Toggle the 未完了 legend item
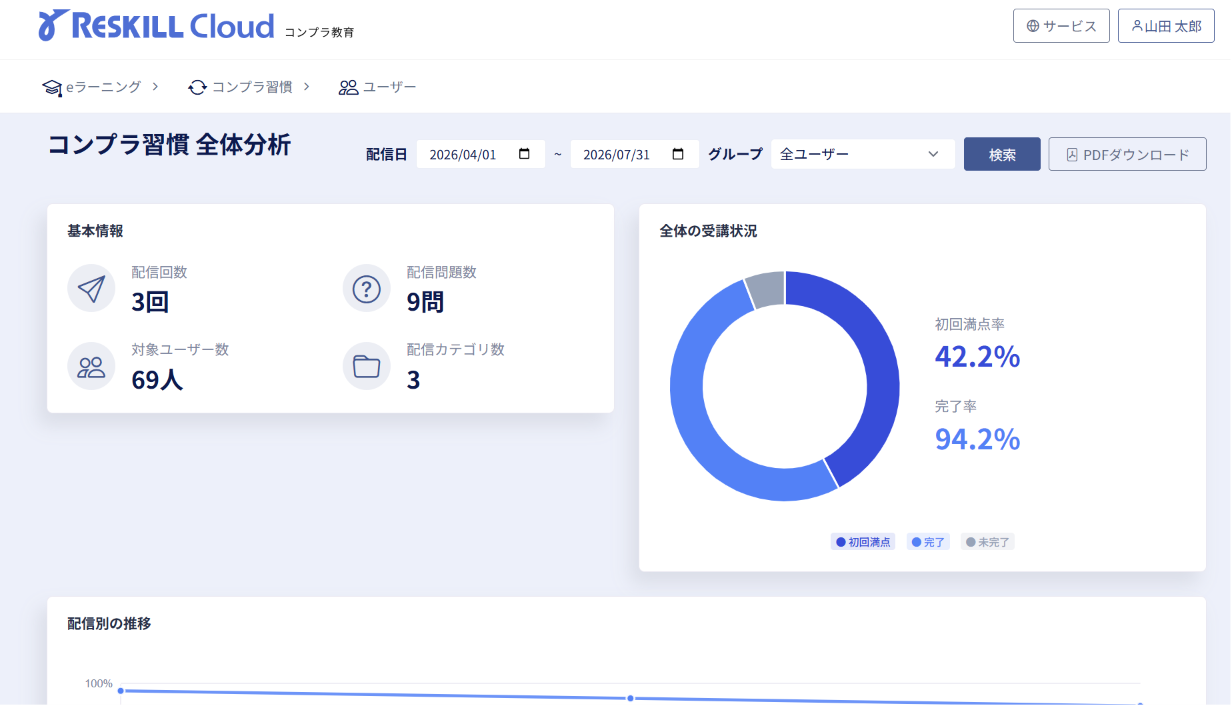1231x705 pixels. click(x=988, y=542)
